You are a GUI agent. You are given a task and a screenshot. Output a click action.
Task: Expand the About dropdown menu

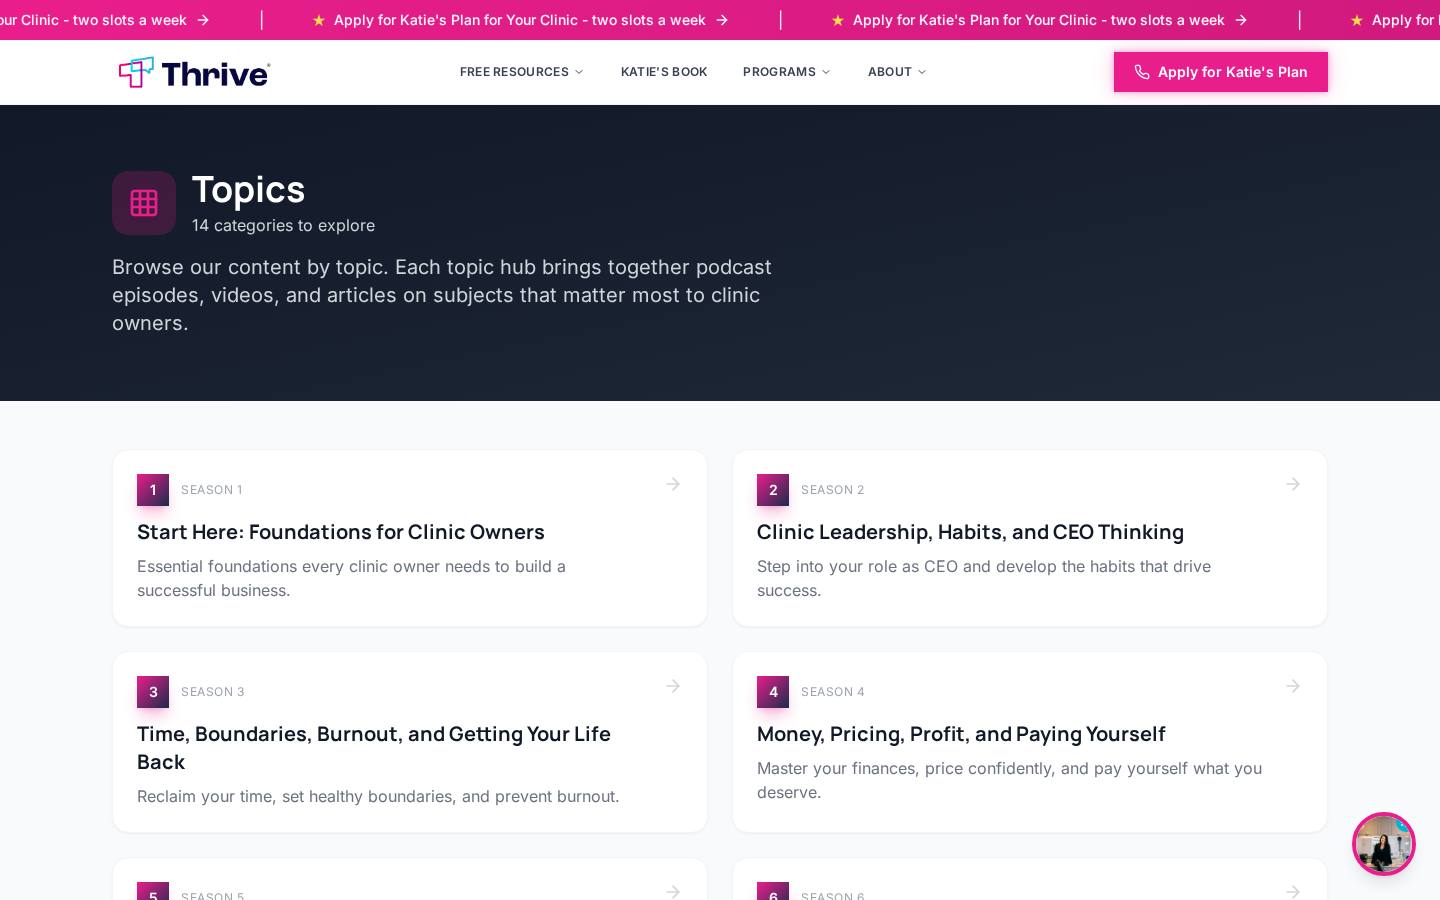pos(897,72)
